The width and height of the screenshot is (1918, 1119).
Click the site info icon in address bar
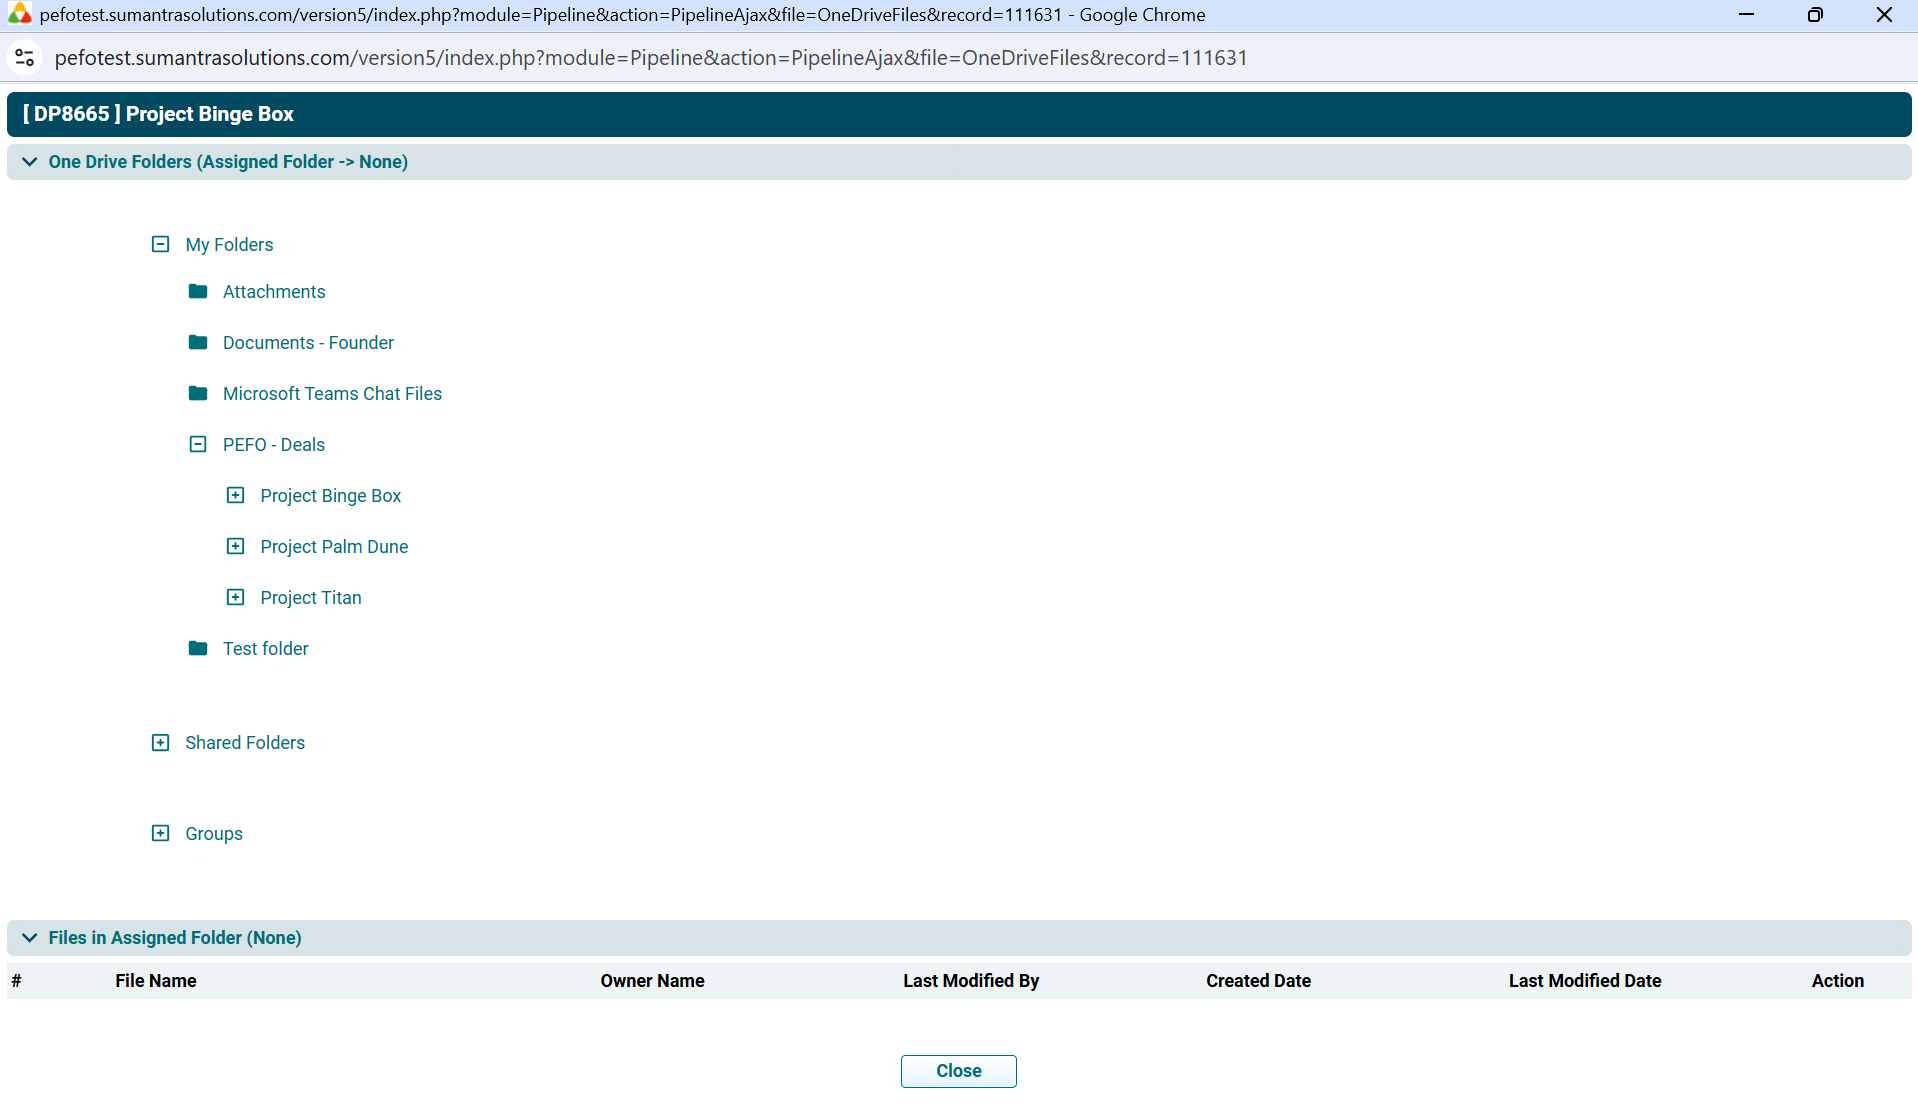(x=25, y=58)
